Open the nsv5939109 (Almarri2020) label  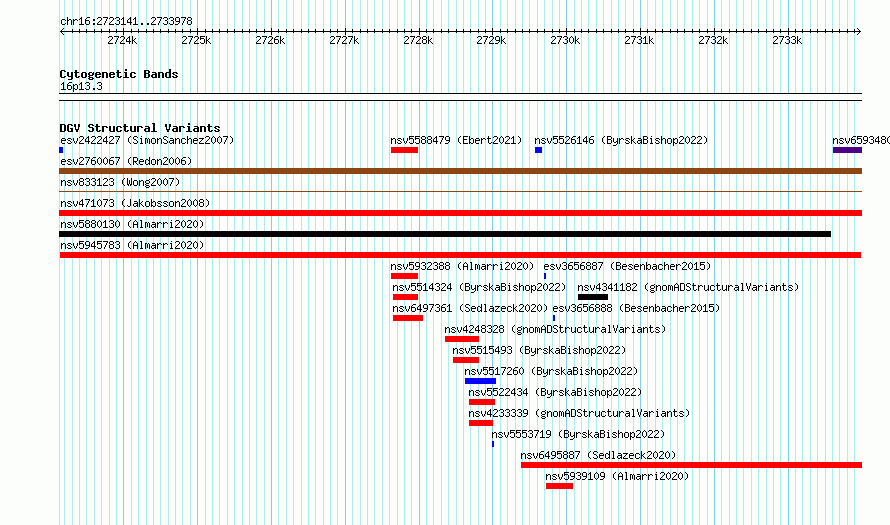pyautogui.click(x=617, y=476)
